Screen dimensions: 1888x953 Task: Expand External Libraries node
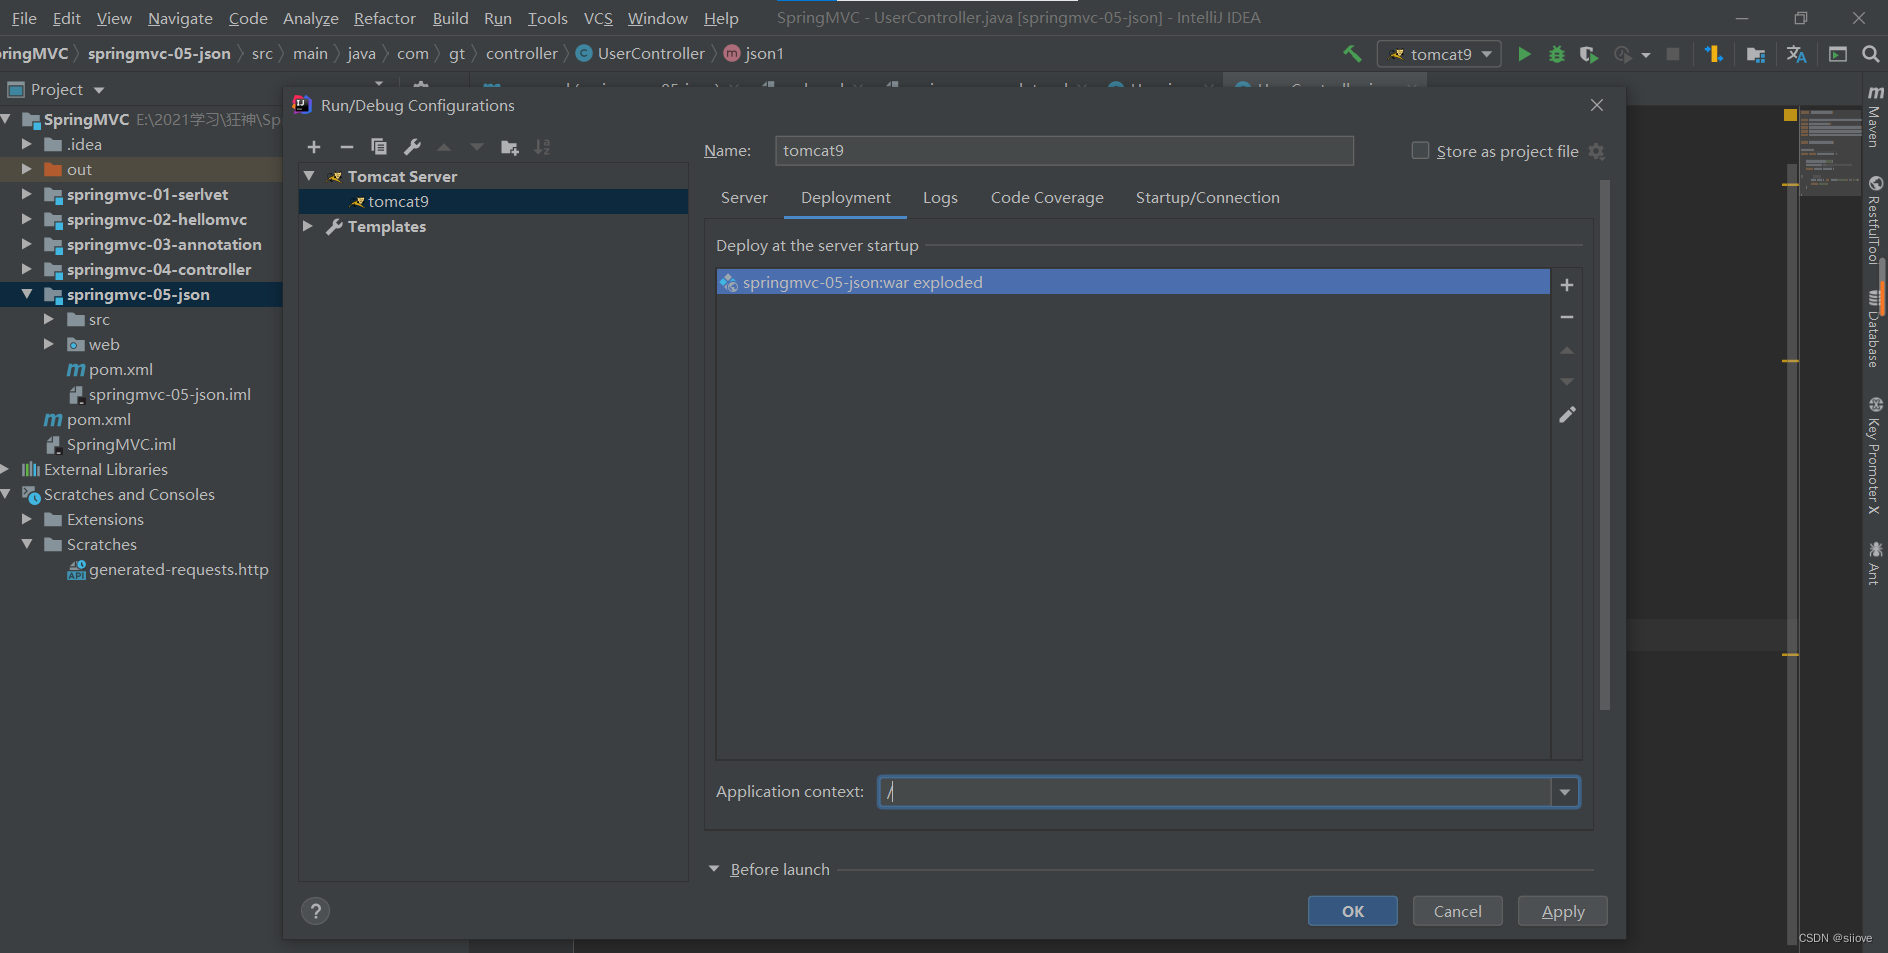[5, 469]
